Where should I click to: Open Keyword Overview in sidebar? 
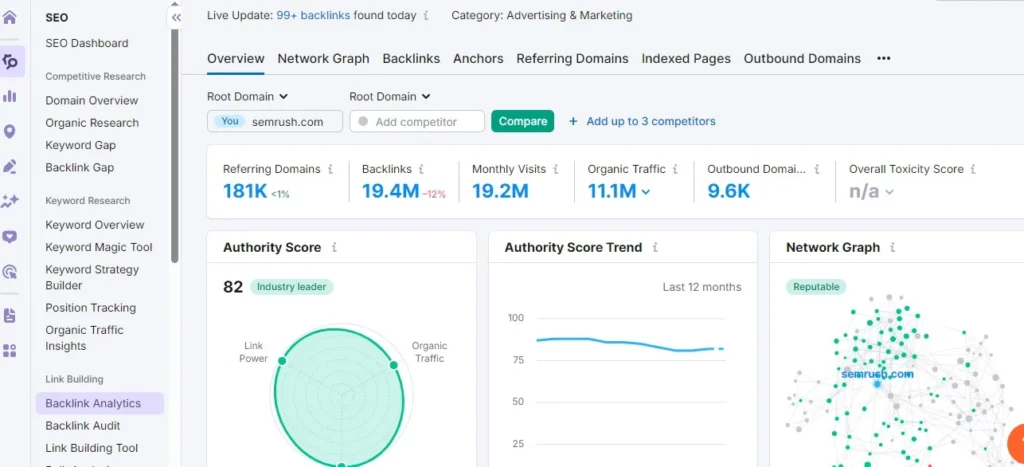[x=95, y=225]
